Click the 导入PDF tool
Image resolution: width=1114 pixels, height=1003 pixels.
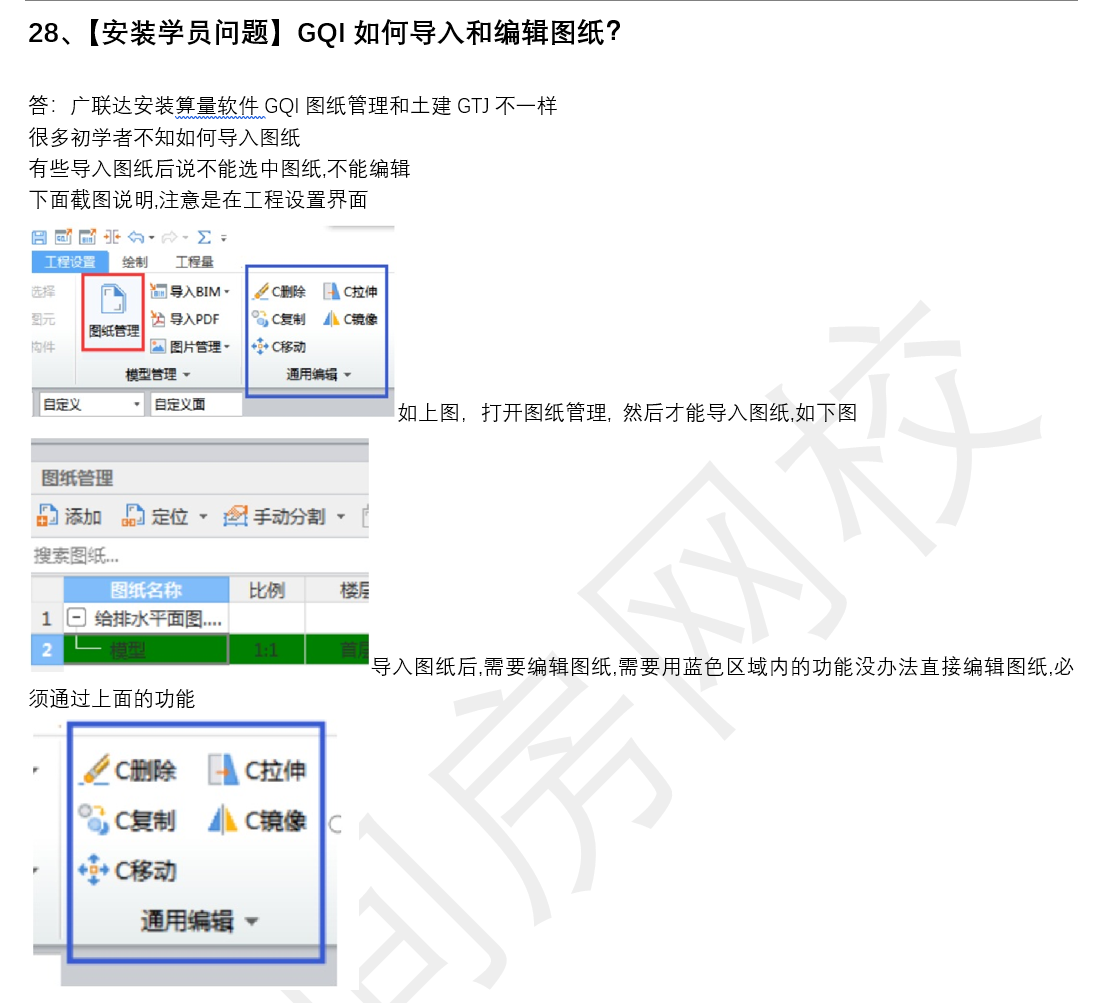click(185, 319)
